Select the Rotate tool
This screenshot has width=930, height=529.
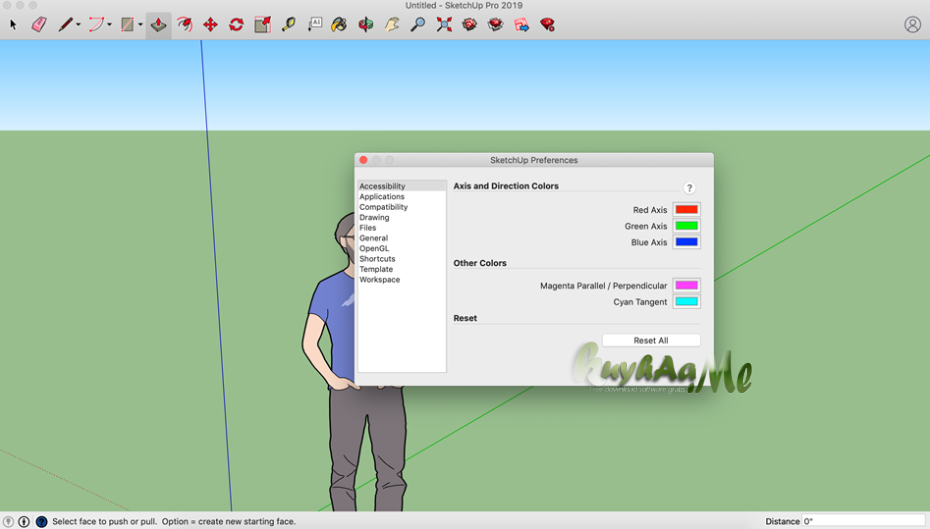236,24
